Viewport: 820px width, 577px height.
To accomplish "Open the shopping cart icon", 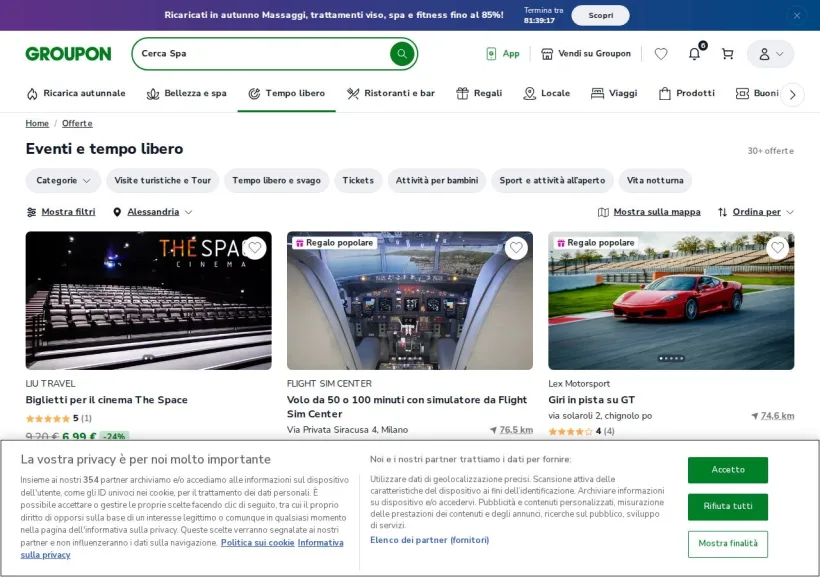I will (727, 53).
